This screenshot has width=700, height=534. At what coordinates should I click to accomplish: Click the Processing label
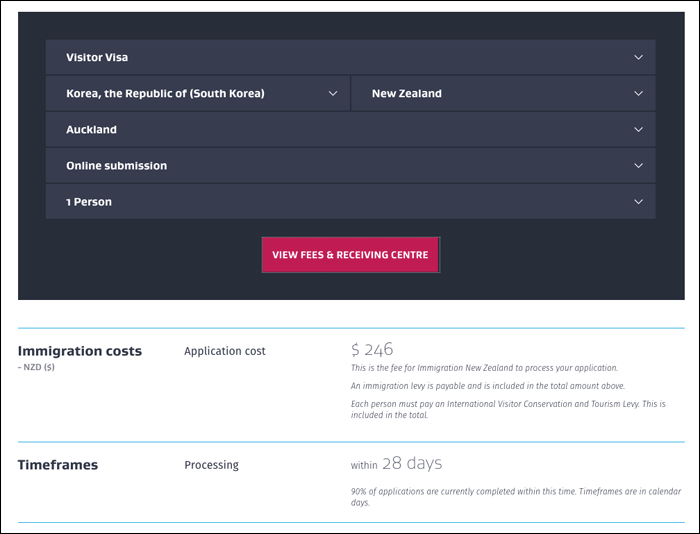click(211, 465)
